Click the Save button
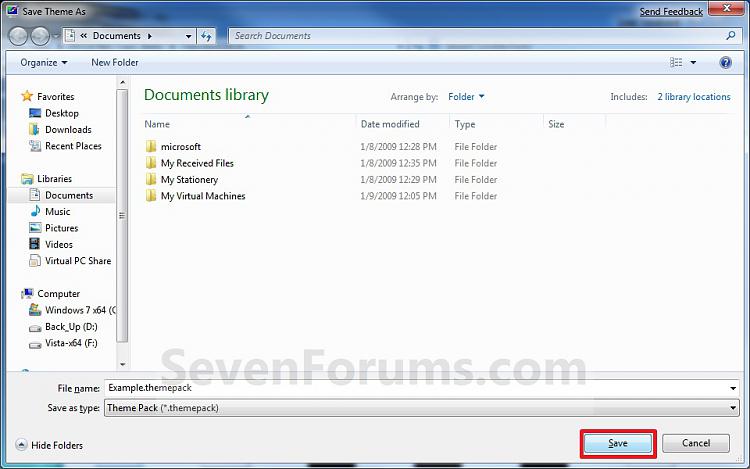This screenshot has width=750, height=469. tap(618, 443)
